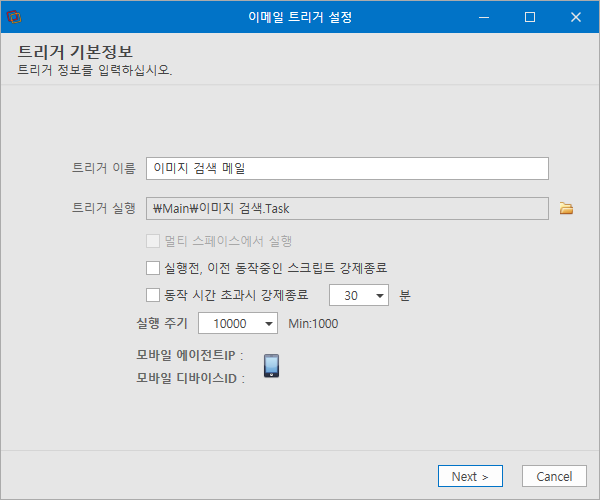The height and width of the screenshot is (500, 600).
Task: Maximize the 이메일 트리거 설정 window
Action: pos(530,17)
